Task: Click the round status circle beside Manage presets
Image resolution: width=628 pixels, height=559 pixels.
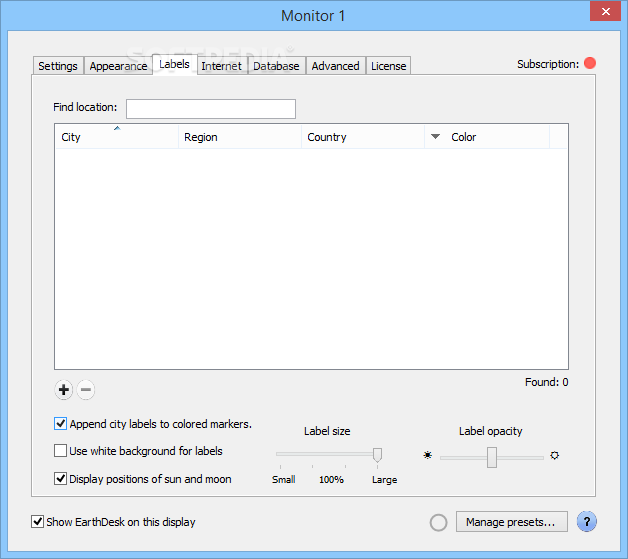Action: click(438, 523)
